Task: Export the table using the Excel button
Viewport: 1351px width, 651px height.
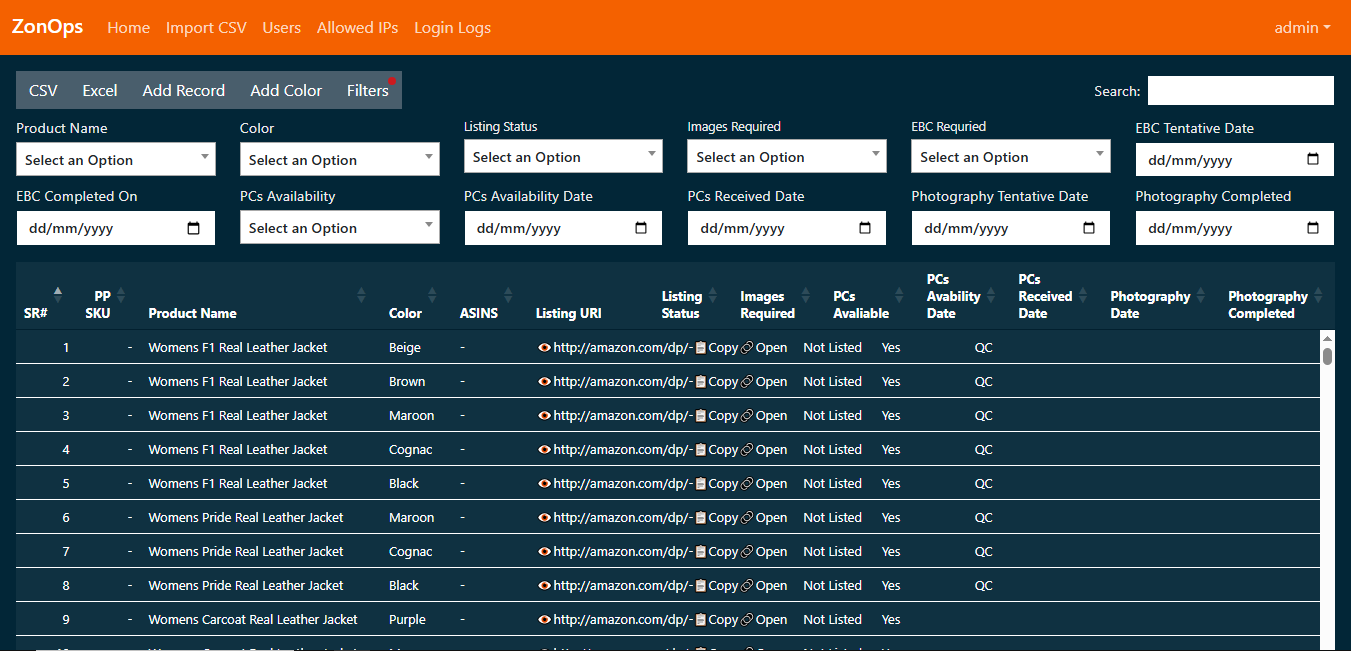Action: pyautogui.click(x=100, y=90)
